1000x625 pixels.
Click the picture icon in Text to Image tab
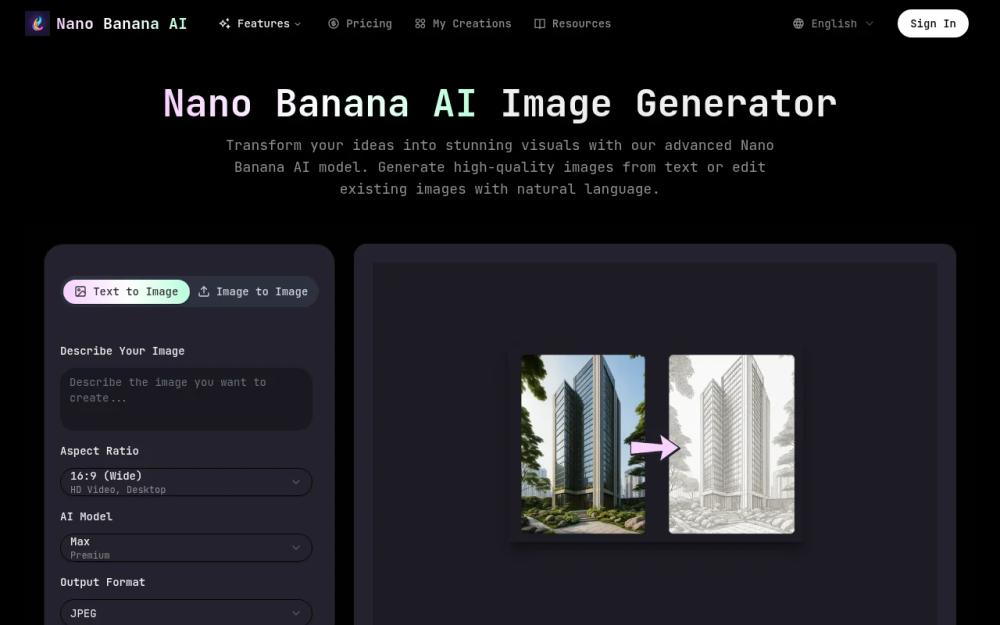pyautogui.click(x=80, y=291)
